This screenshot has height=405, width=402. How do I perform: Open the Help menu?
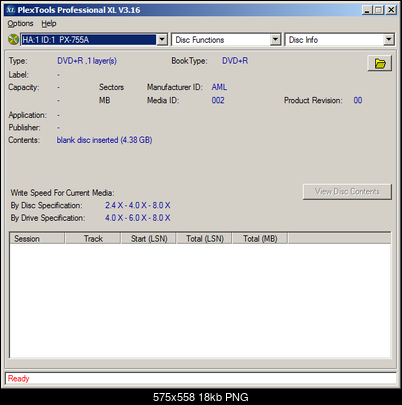pyautogui.click(x=49, y=24)
